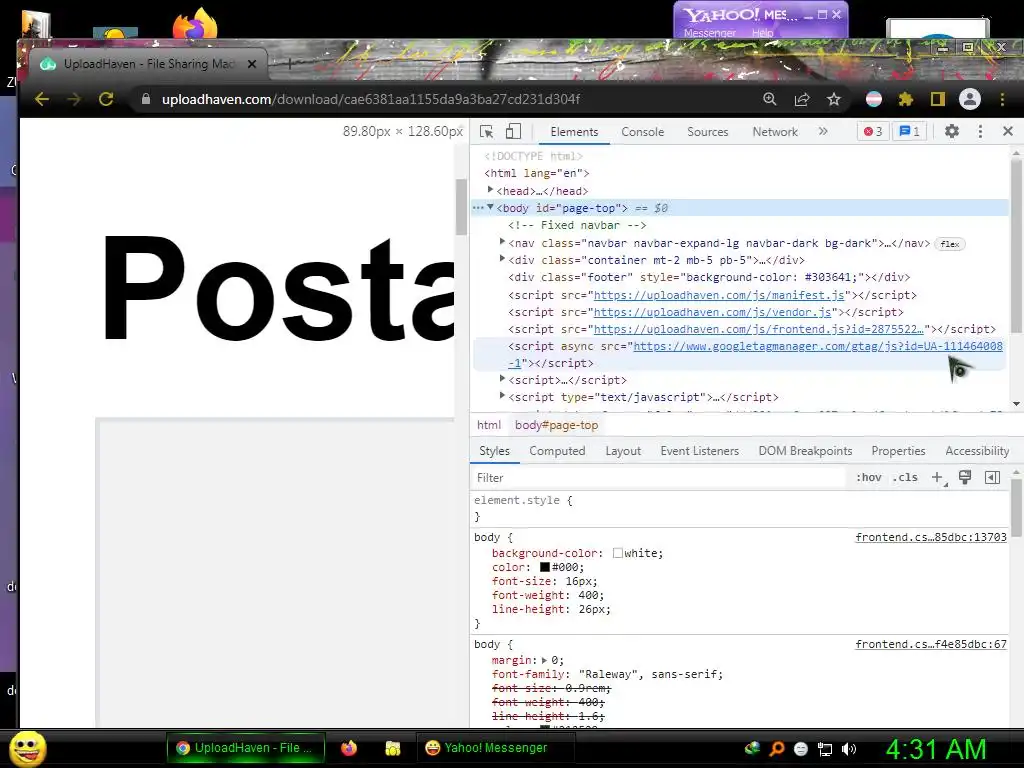Select the Fixed navbar comment line

[x=577, y=225]
